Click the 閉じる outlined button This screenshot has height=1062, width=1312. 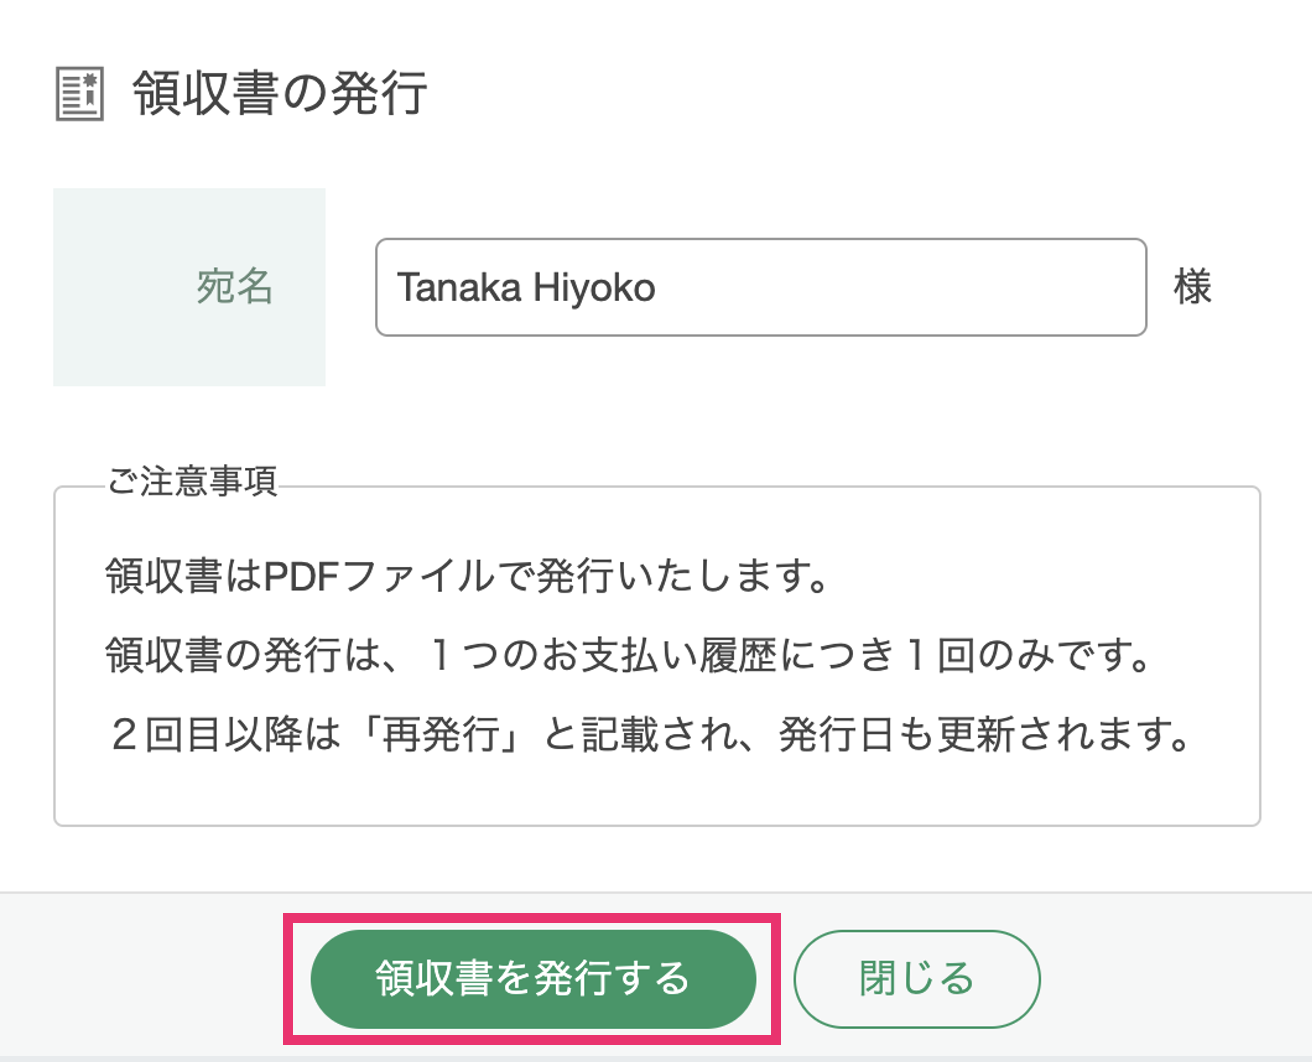[917, 979]
